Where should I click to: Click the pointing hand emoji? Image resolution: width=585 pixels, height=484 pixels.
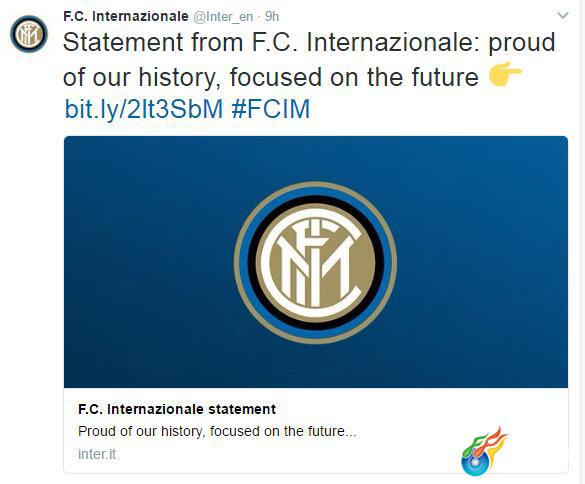pos(505,75)
